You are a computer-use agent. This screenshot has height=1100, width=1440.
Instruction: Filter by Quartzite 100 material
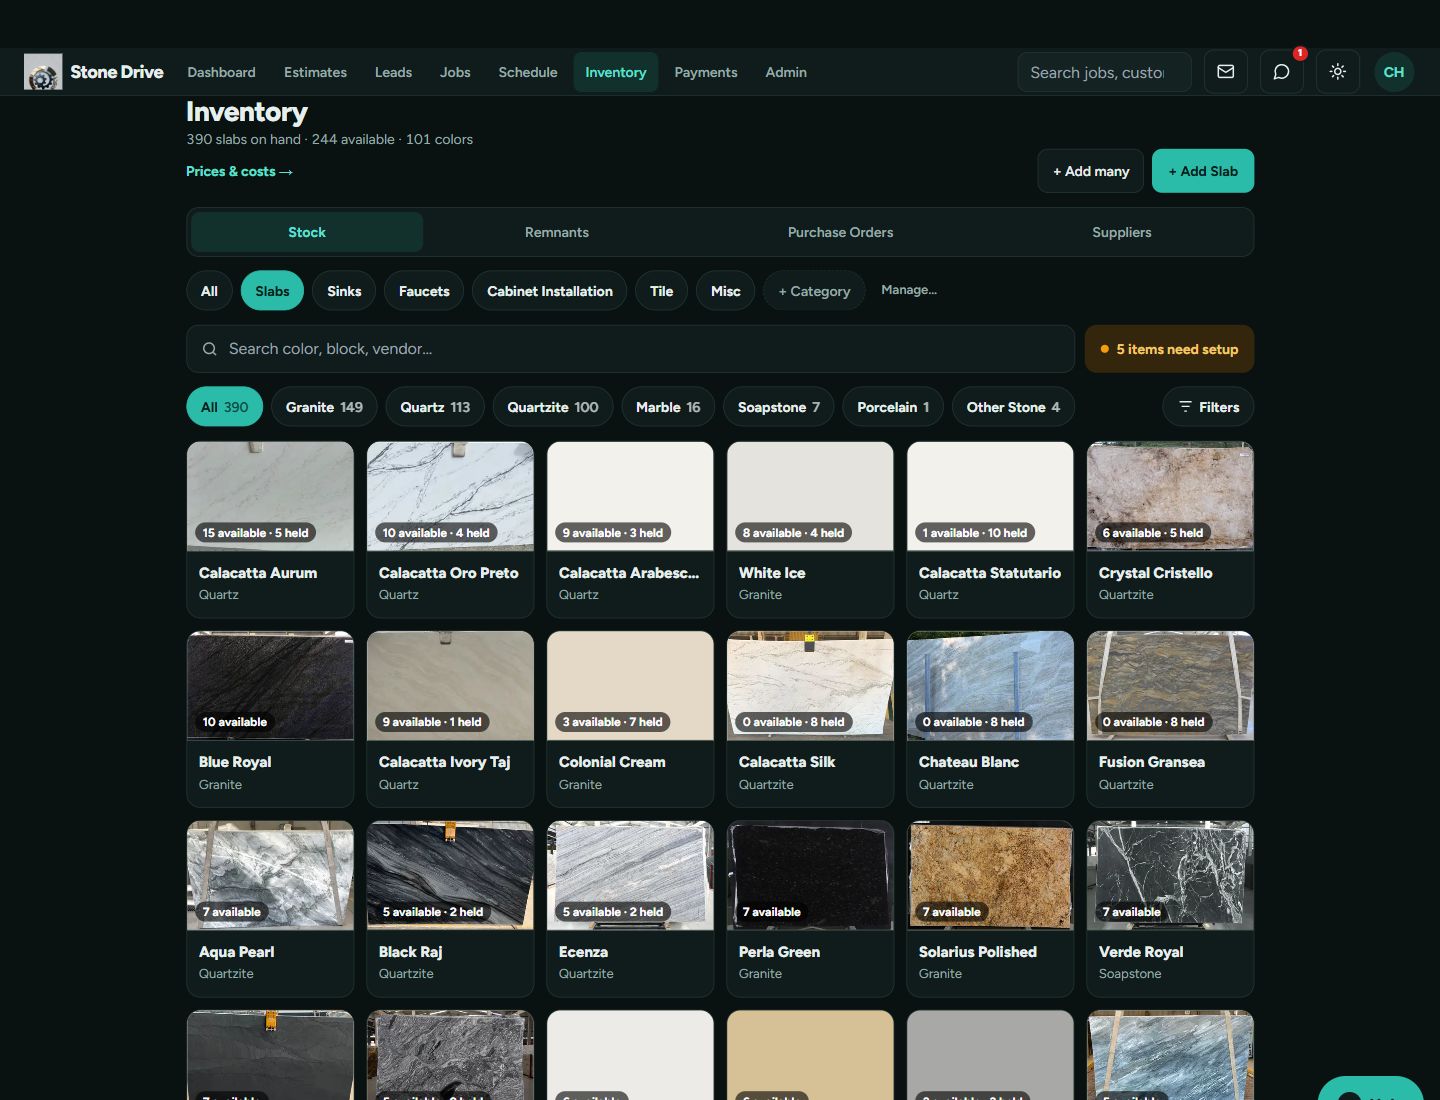coord(553,407)
